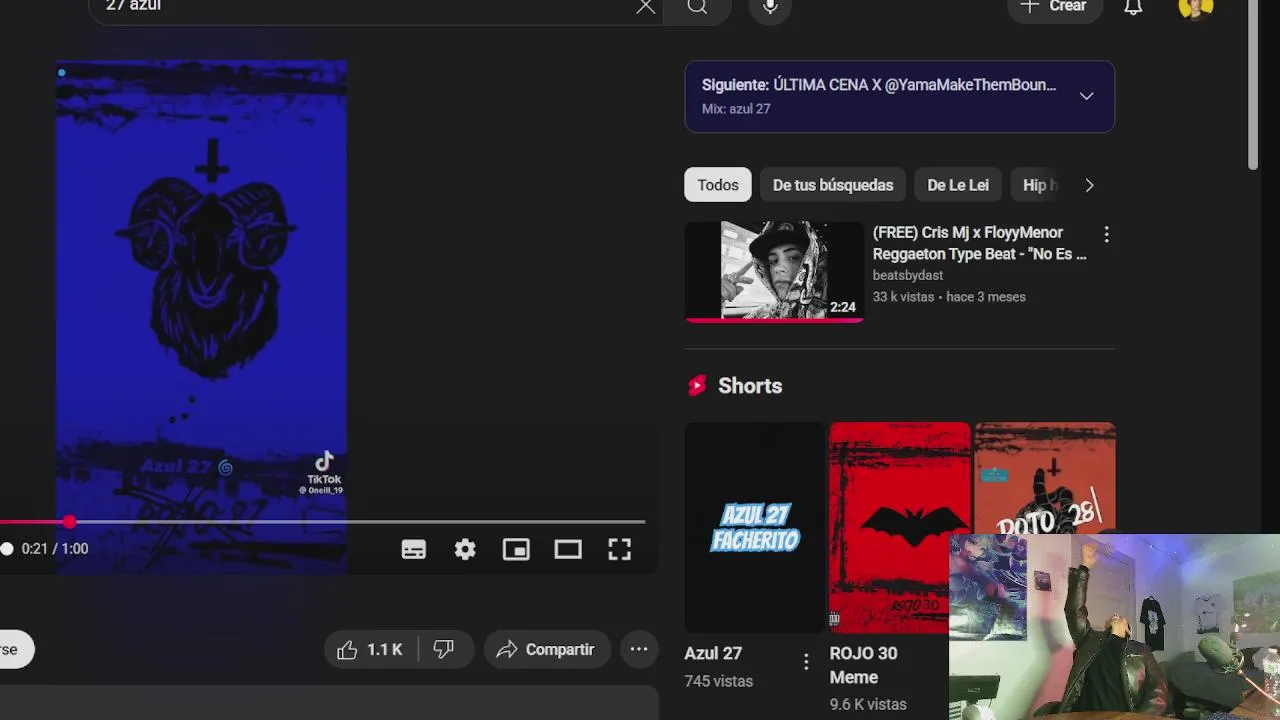The image size is (1280, 720).
Task: Open the 'Siguiente: ÚLTIMA CENA' next video
Action: 879,85
